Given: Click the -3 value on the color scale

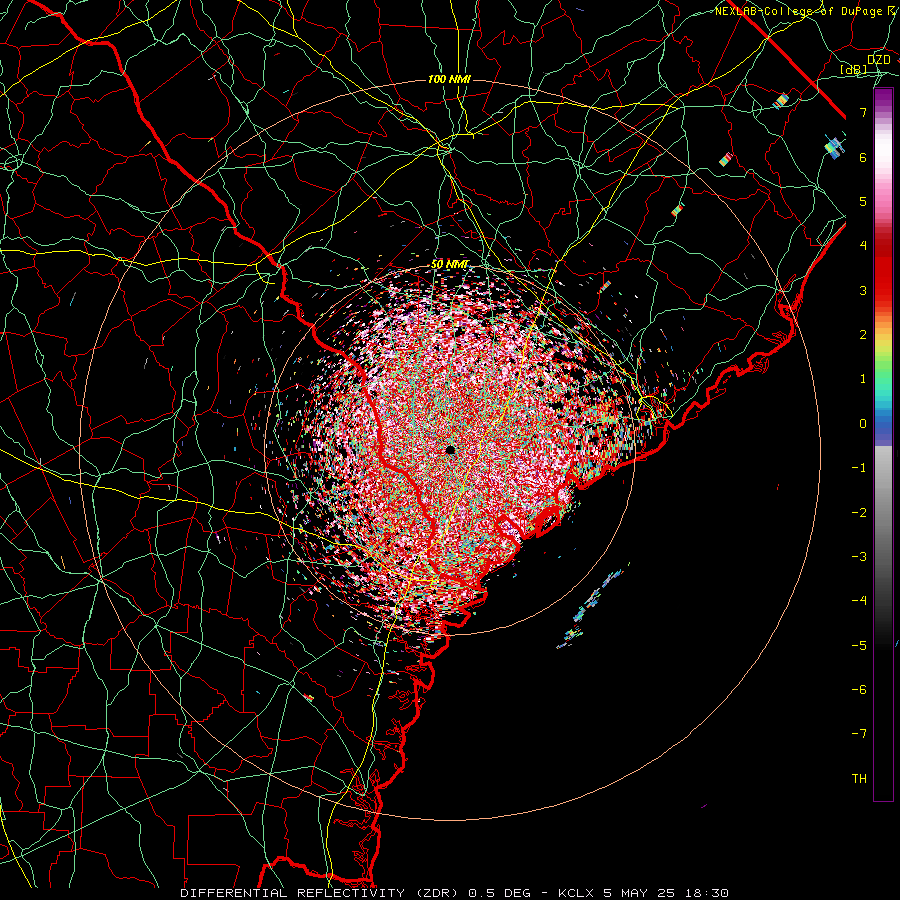Looking at the screenshot, I should tap(859, 557).
